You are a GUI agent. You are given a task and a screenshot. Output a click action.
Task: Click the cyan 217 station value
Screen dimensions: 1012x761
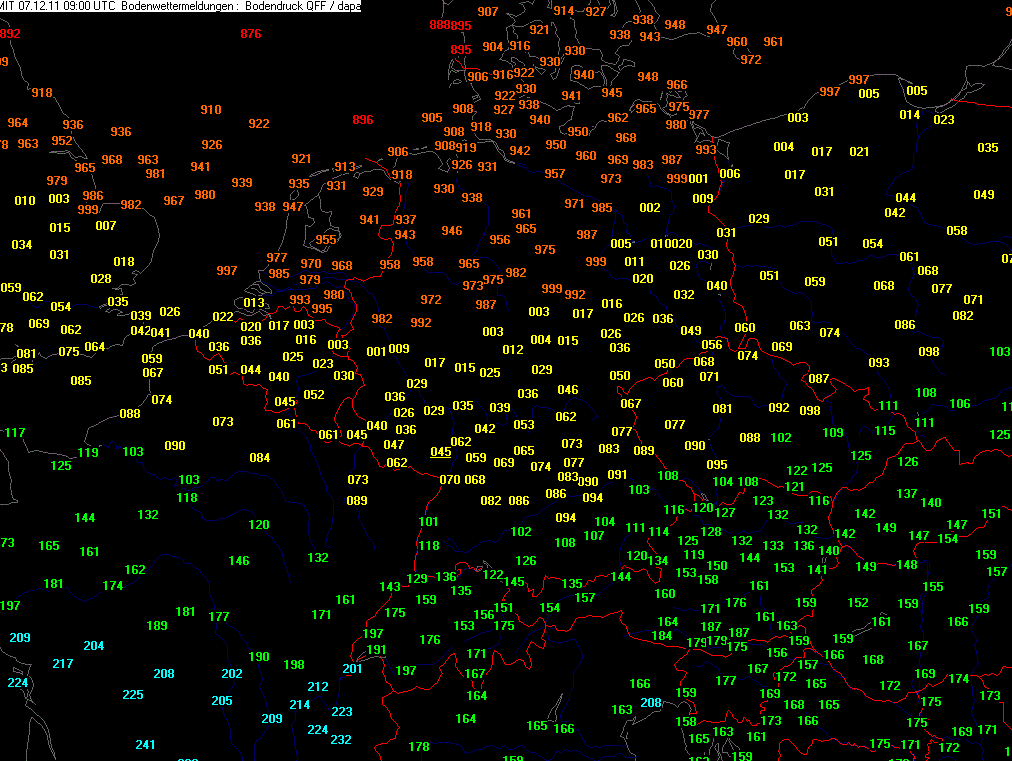click(63, 664)
